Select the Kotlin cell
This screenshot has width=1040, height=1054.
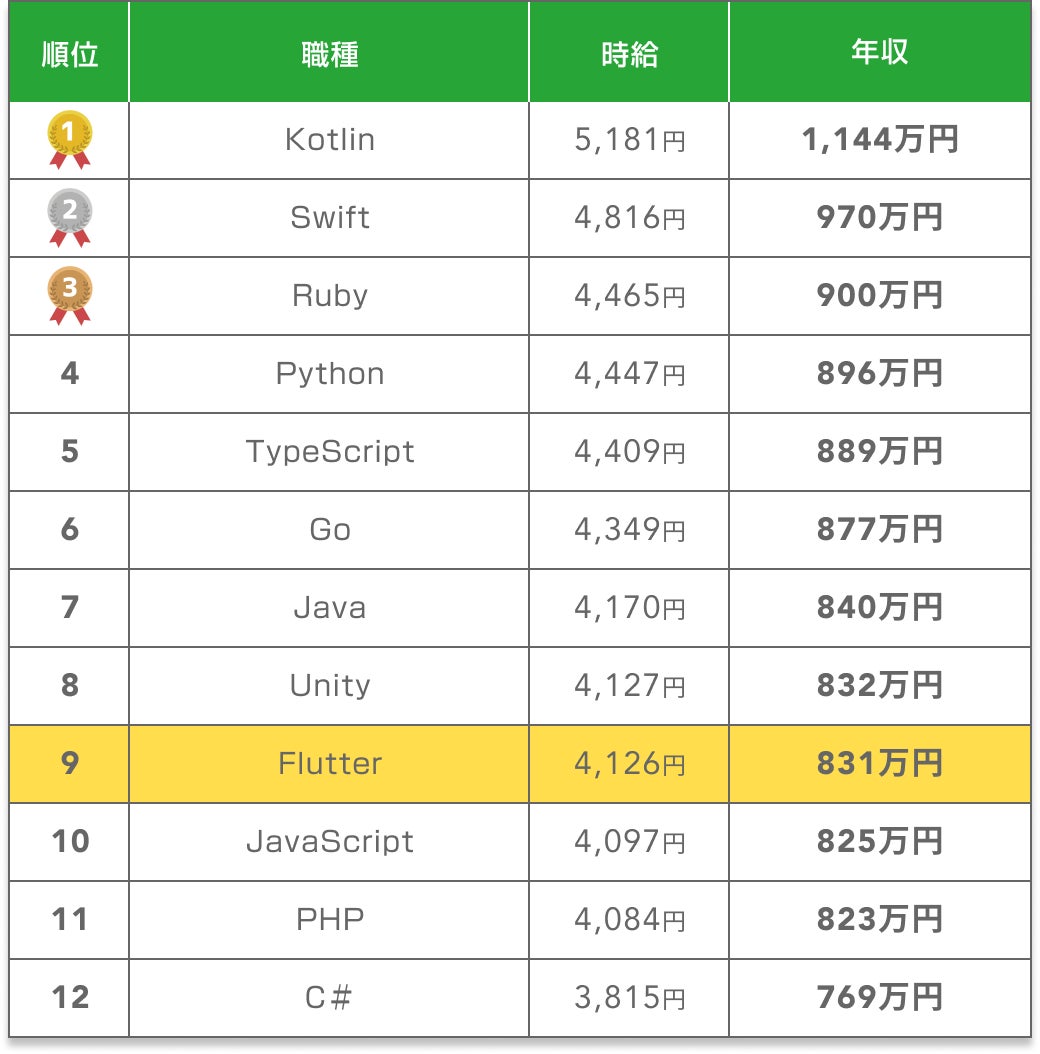point(329,140)
